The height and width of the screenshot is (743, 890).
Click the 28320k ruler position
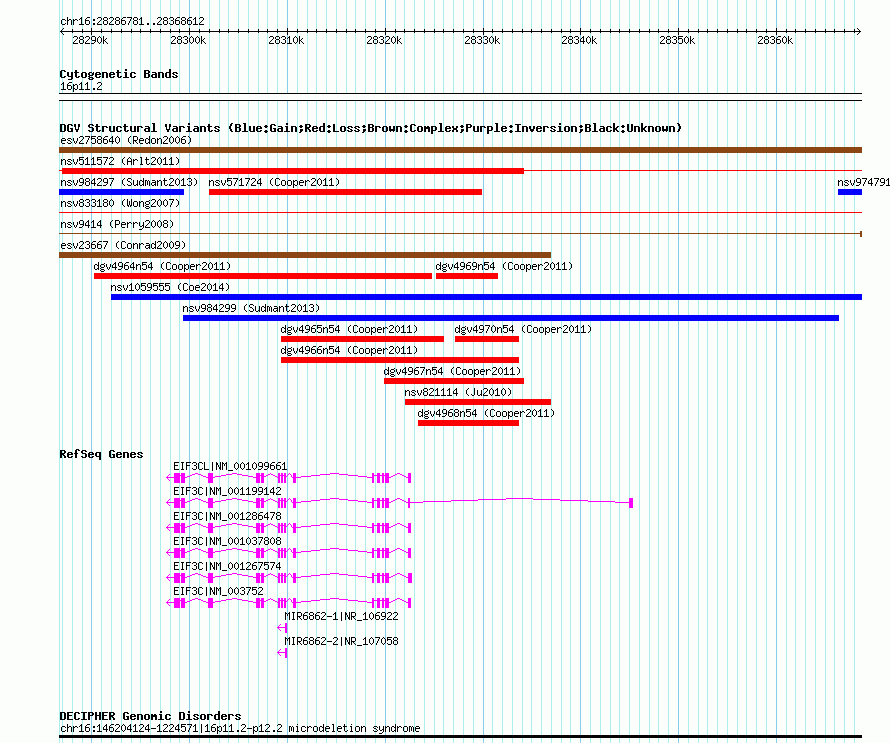384,40
